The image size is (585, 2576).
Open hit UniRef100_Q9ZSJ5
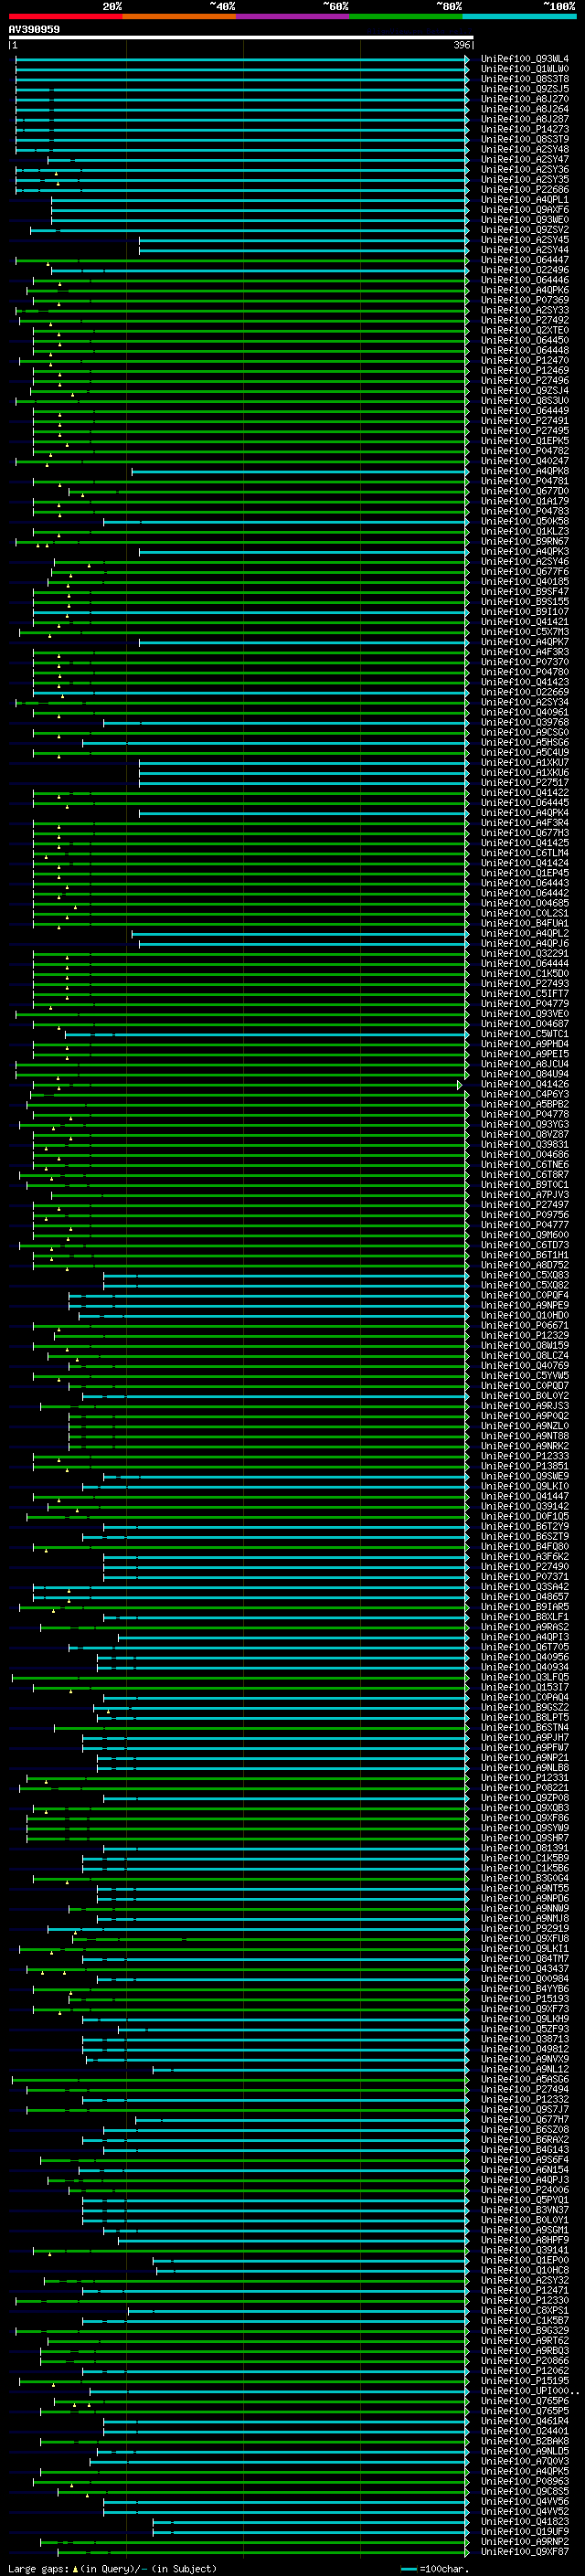click(525, 89)
